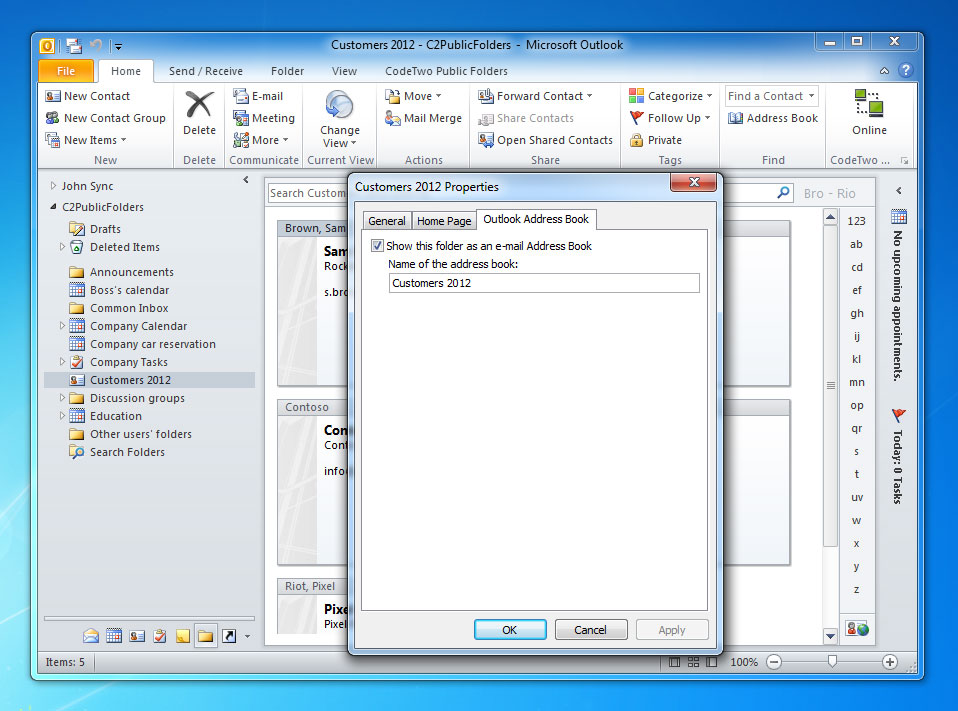958x711 pixels.
Task: Select the Tasks icon in navigation pane
Action: click(x=158, y=635)
